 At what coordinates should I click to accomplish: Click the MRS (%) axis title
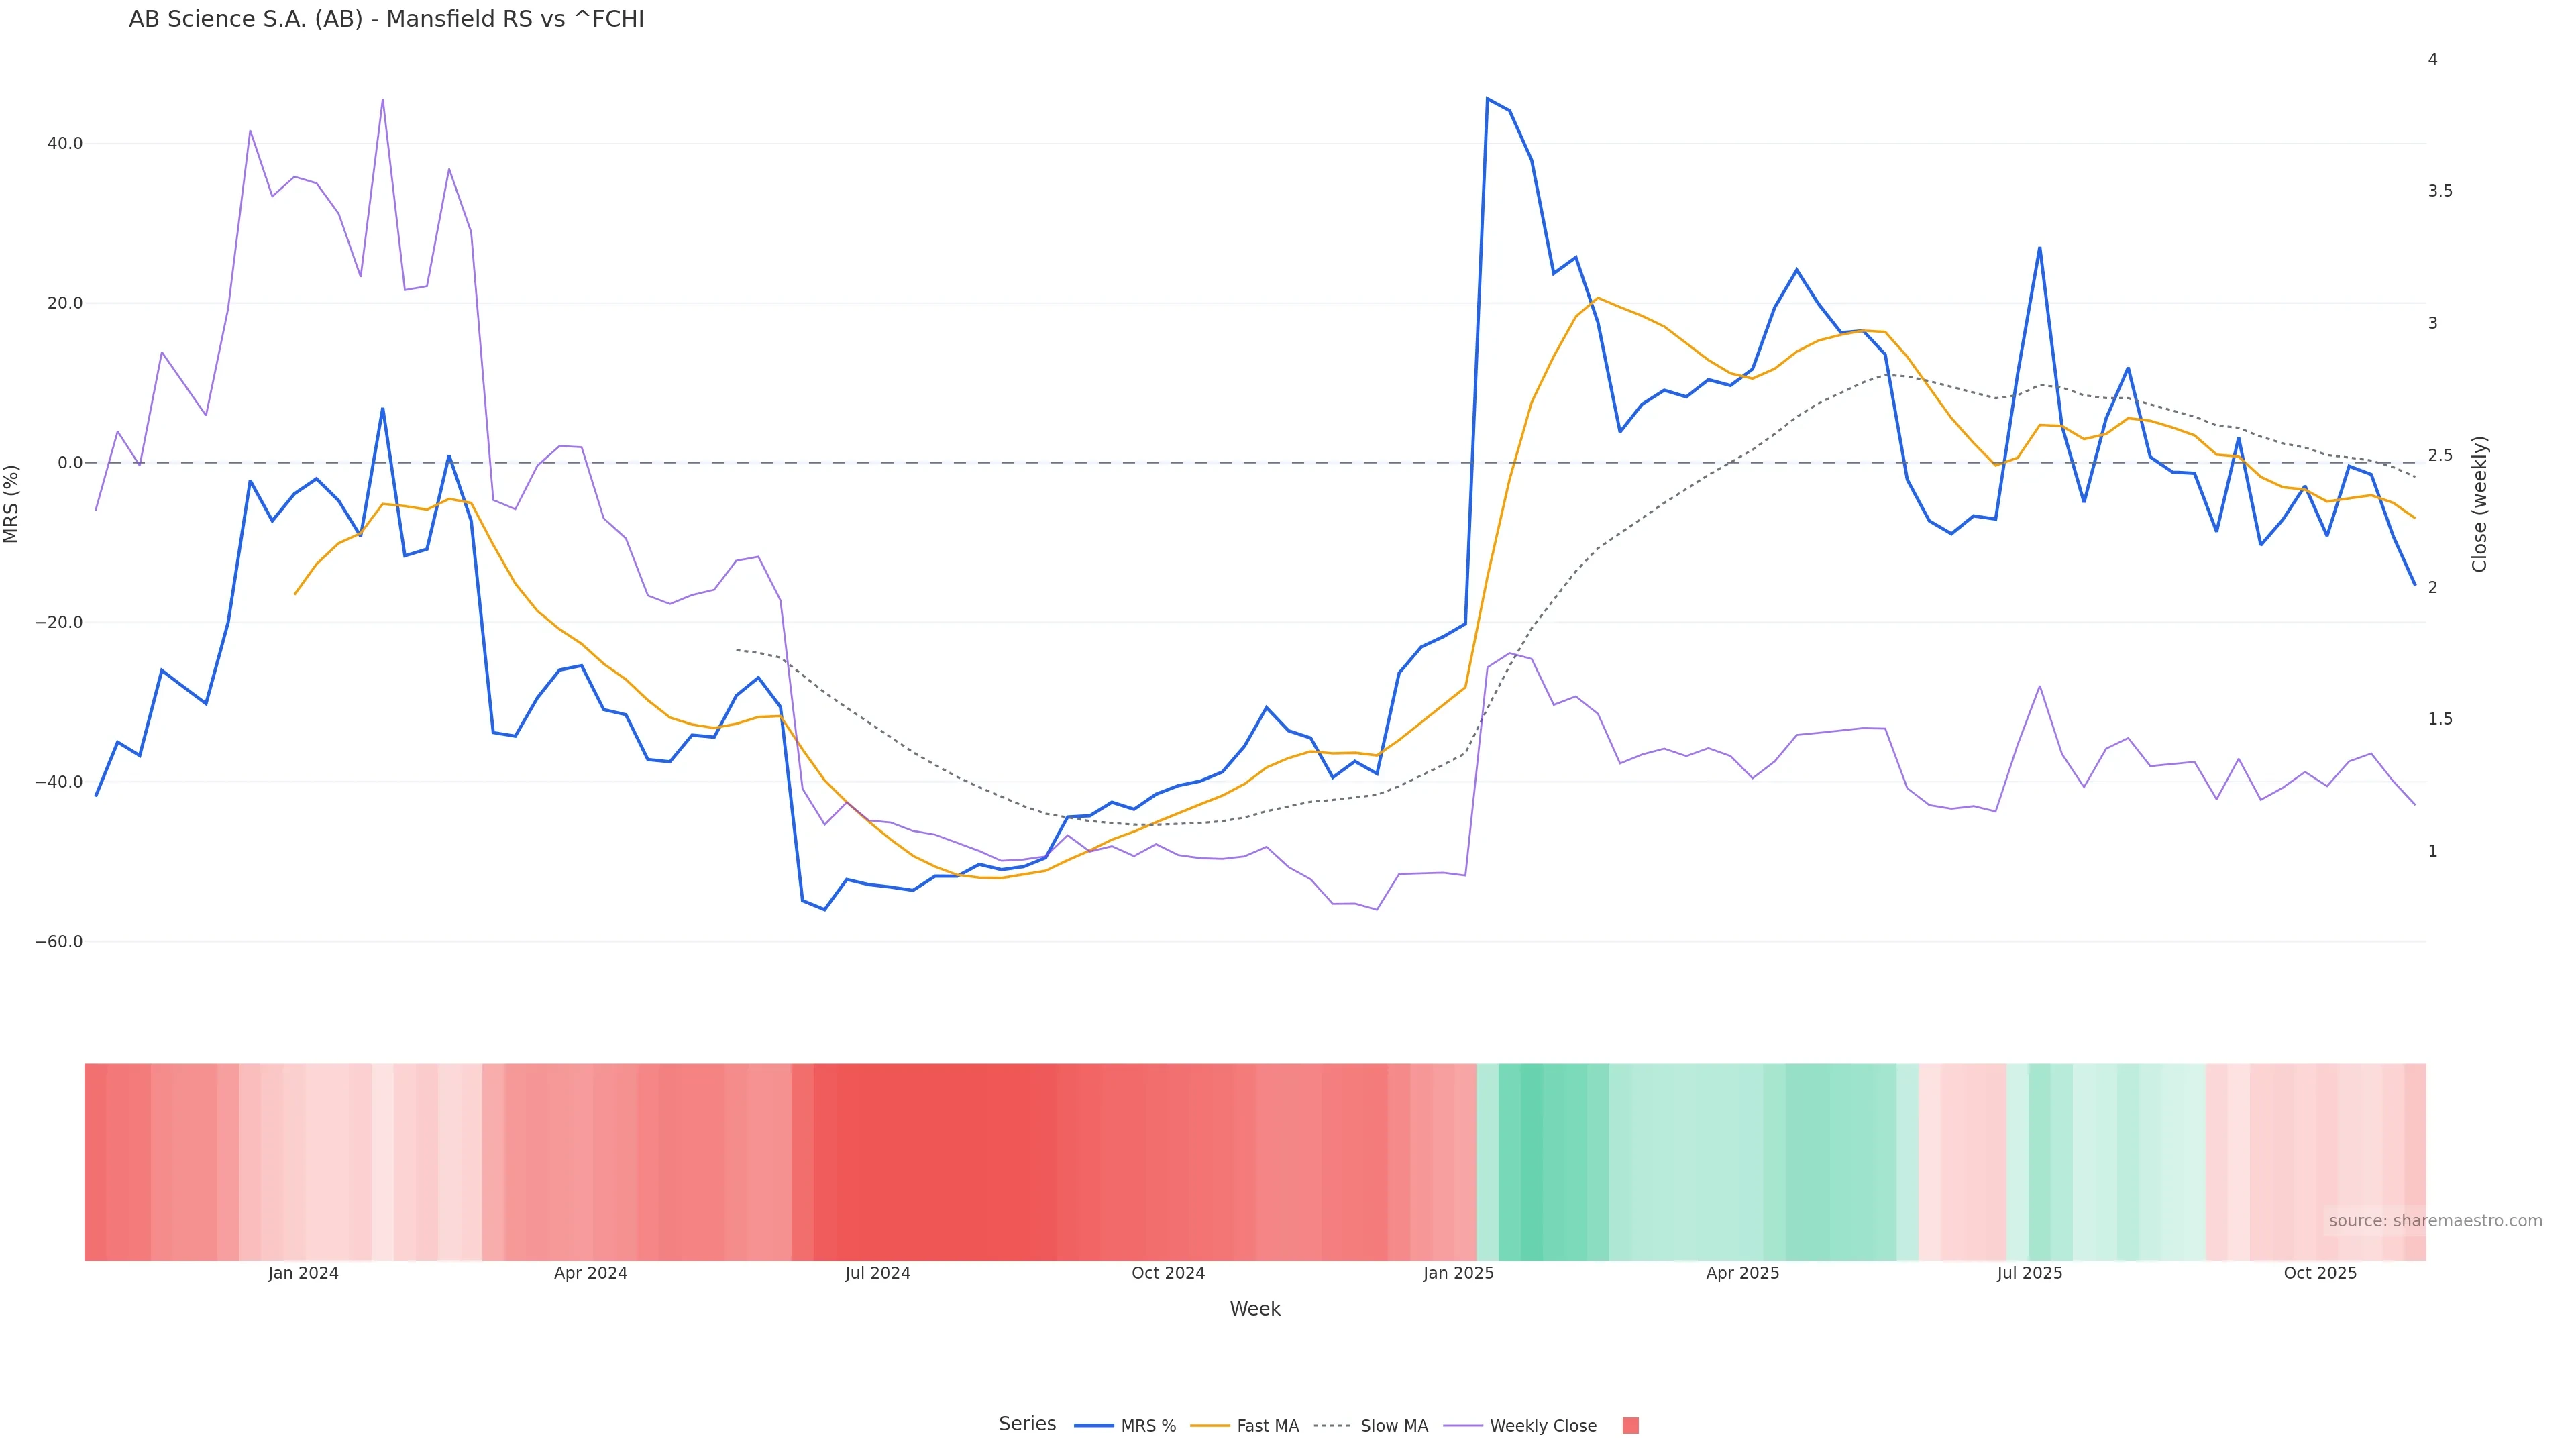12,504
